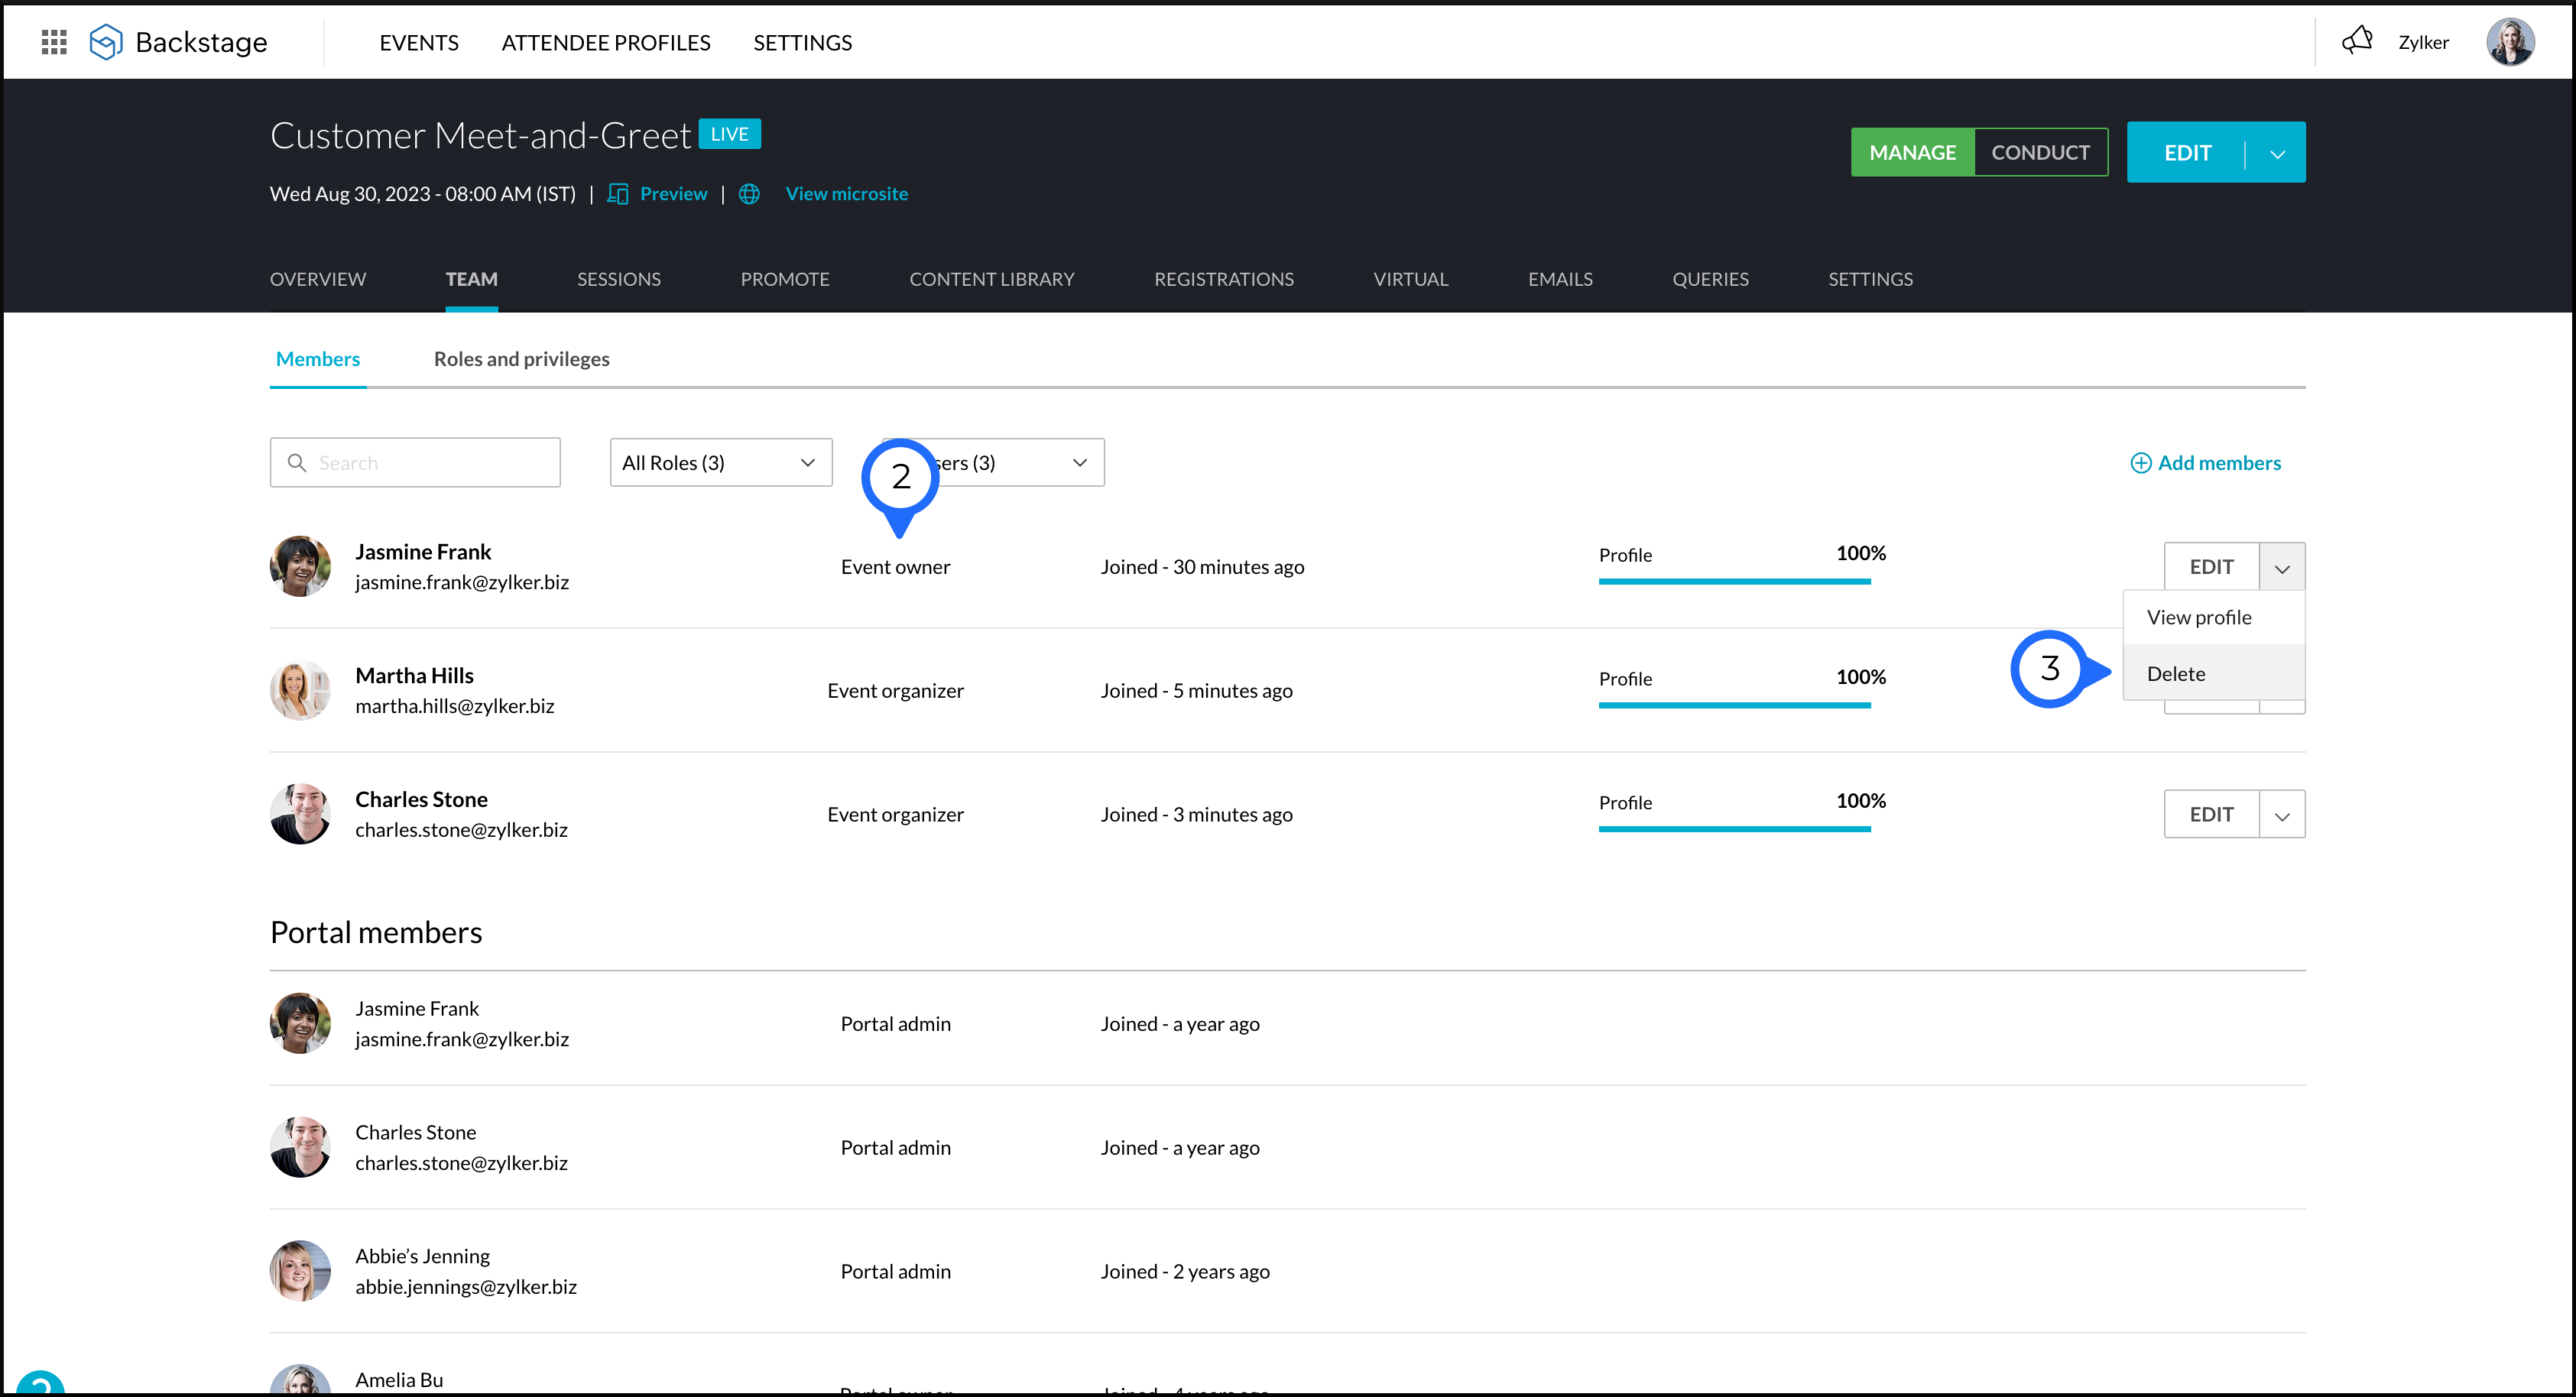
Task: Select the TEAM tab
Action: (x=472, y=279)
